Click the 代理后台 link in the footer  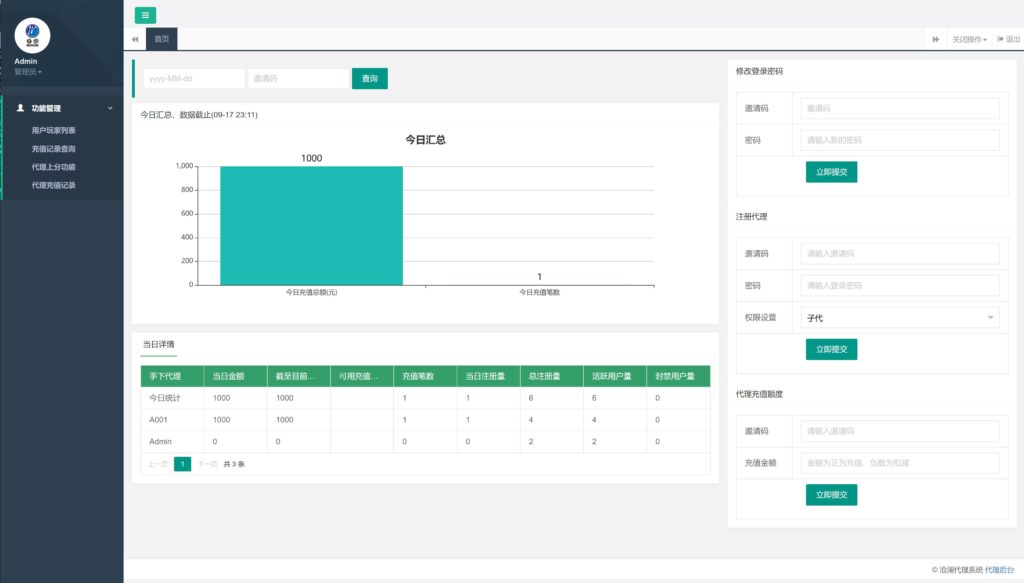click(999, 570)
